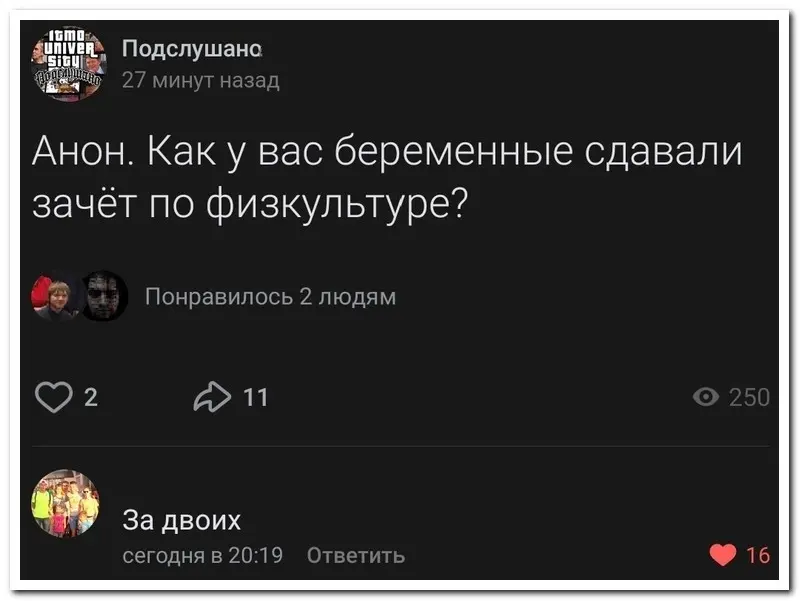Screen dimensions: 800x601
Task: Share the post via the arrow icon
Action: pos(209,398)
